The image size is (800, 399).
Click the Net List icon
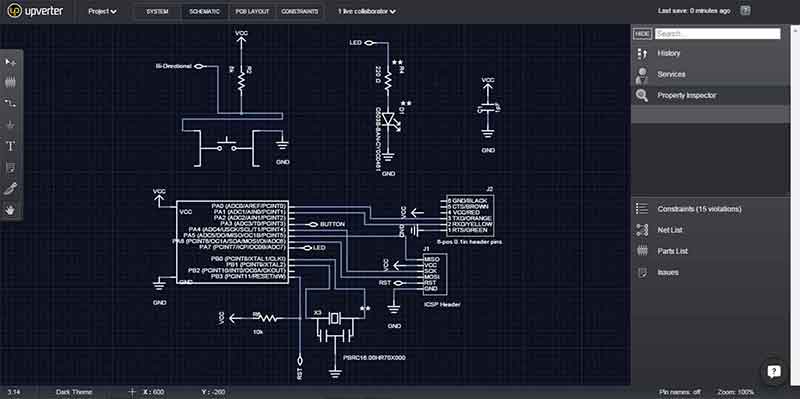click(642, 230)
